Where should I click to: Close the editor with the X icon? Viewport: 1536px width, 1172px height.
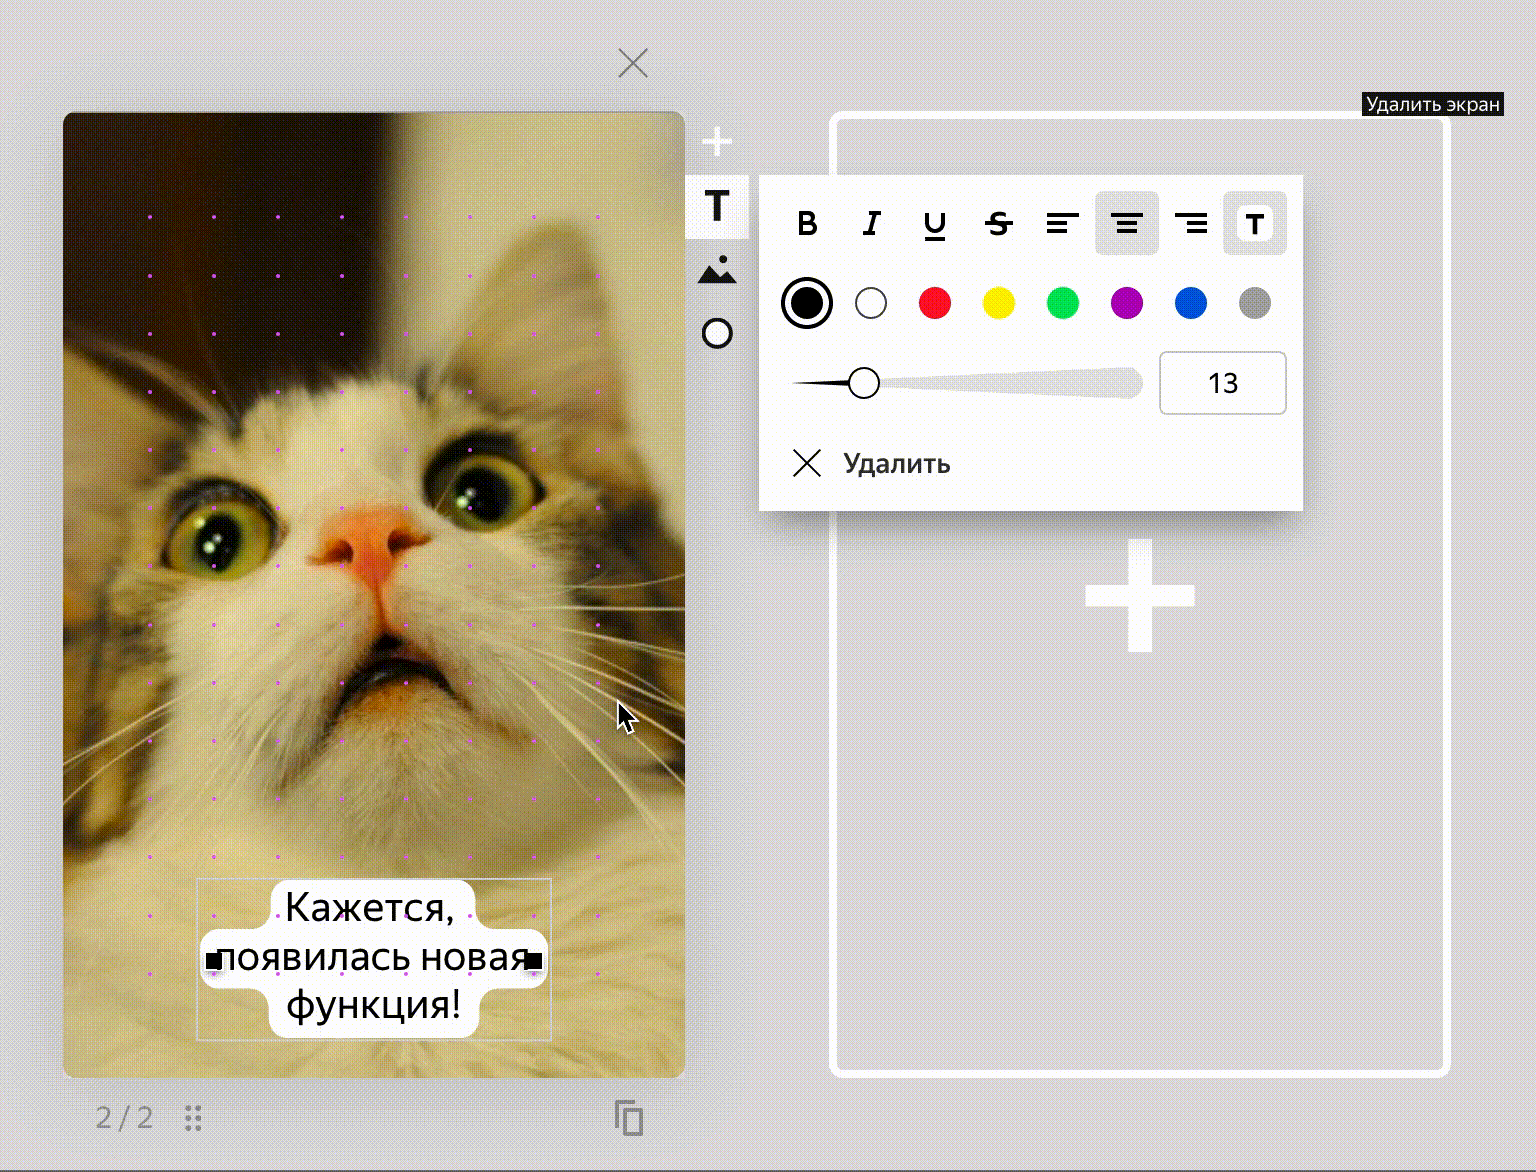pos(633,63)
